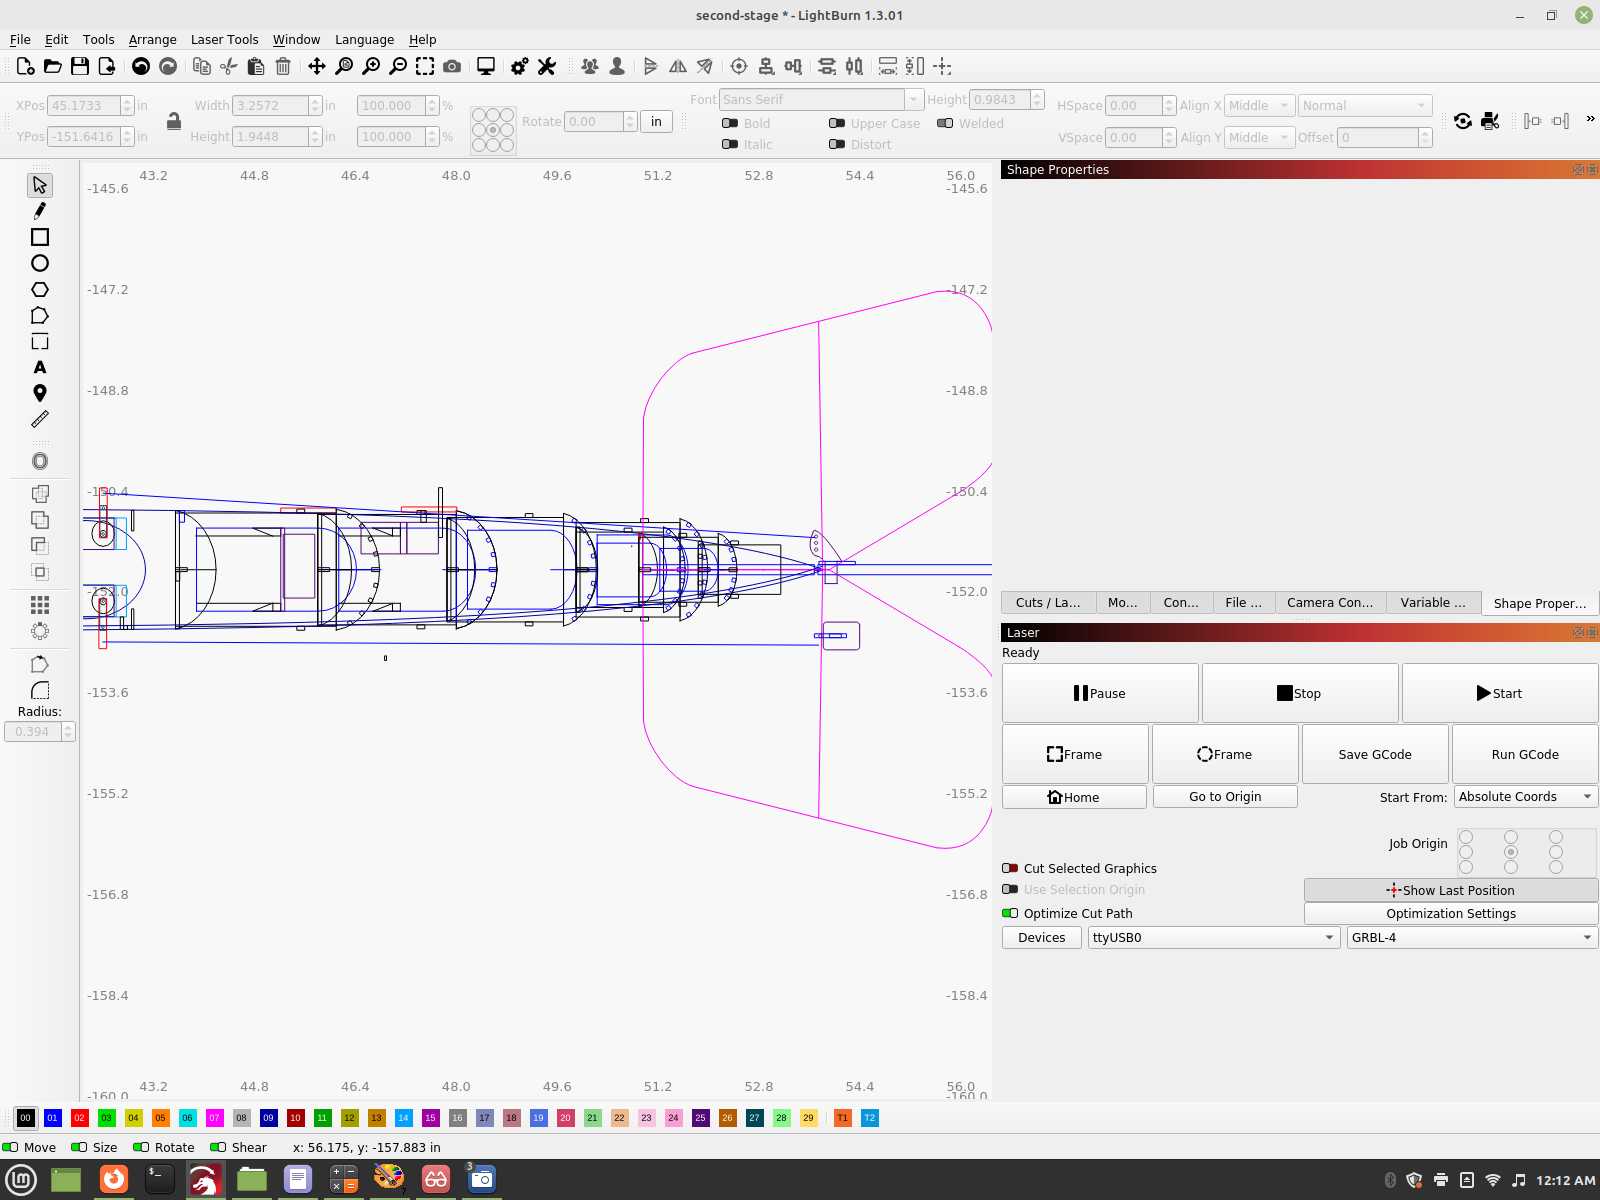
Task: Choose the Ellipse drawing tool
Action: coord(40,263)
